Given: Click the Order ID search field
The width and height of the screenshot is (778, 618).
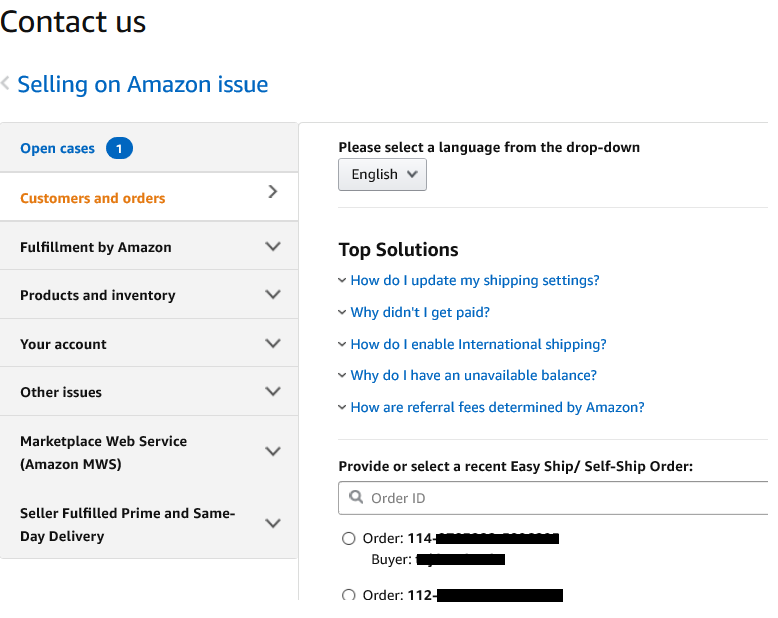Looking at the screenshot, I should 560,498.
